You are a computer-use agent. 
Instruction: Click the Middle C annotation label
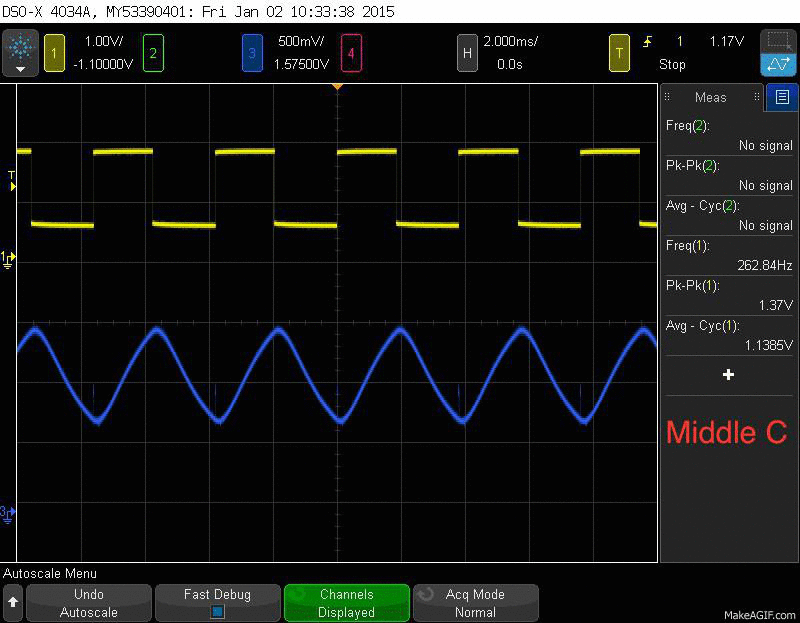pyautogui.click(x=727, y=432)
